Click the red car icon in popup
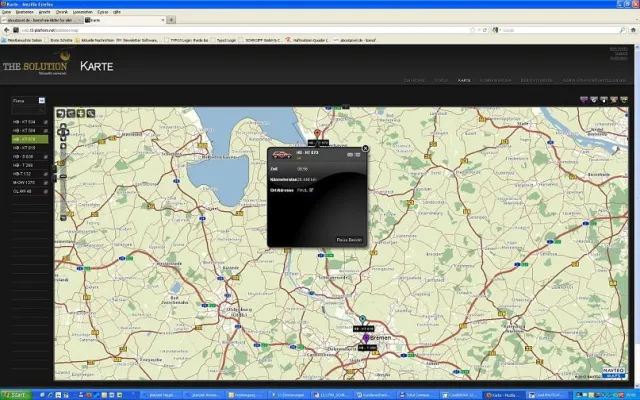Screen dimensions: 640x400 [282, 155]
